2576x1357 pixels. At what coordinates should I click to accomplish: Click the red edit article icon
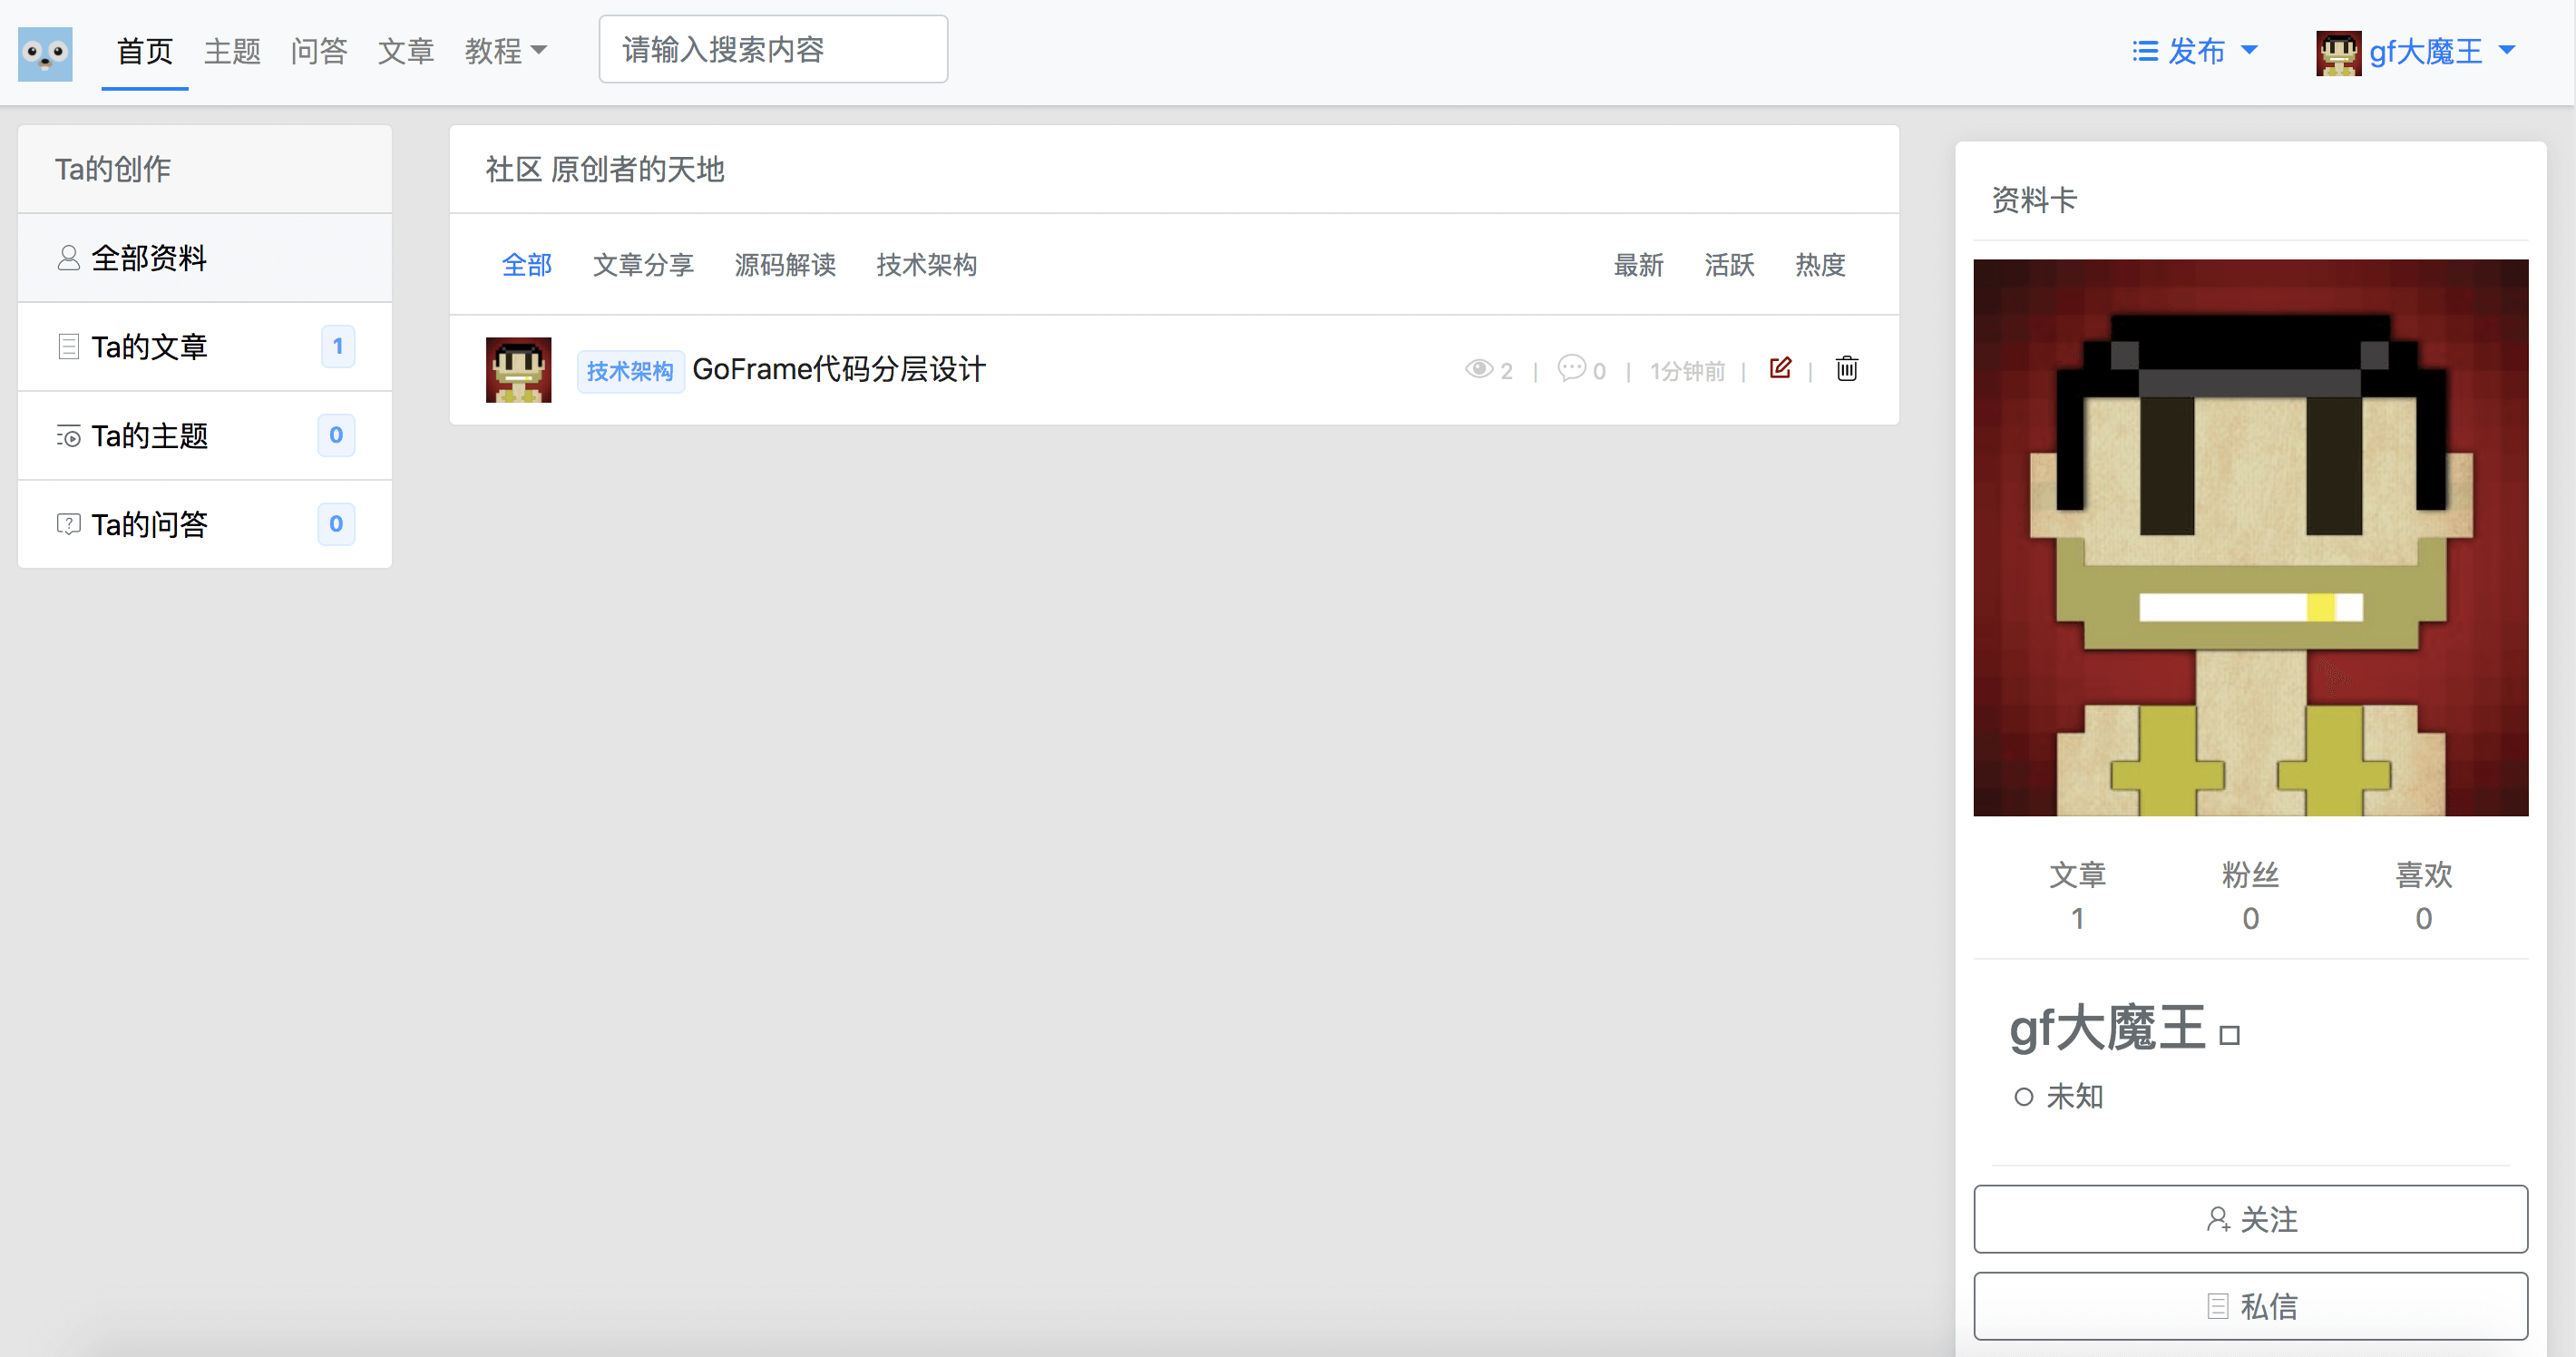(1780, 368)
